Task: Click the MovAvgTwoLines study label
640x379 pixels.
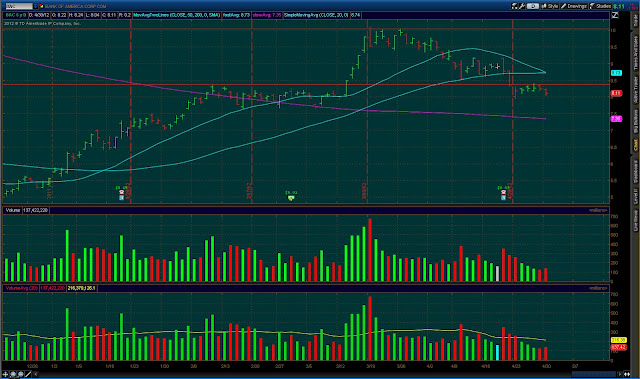Action: click(x=177, y=15)
